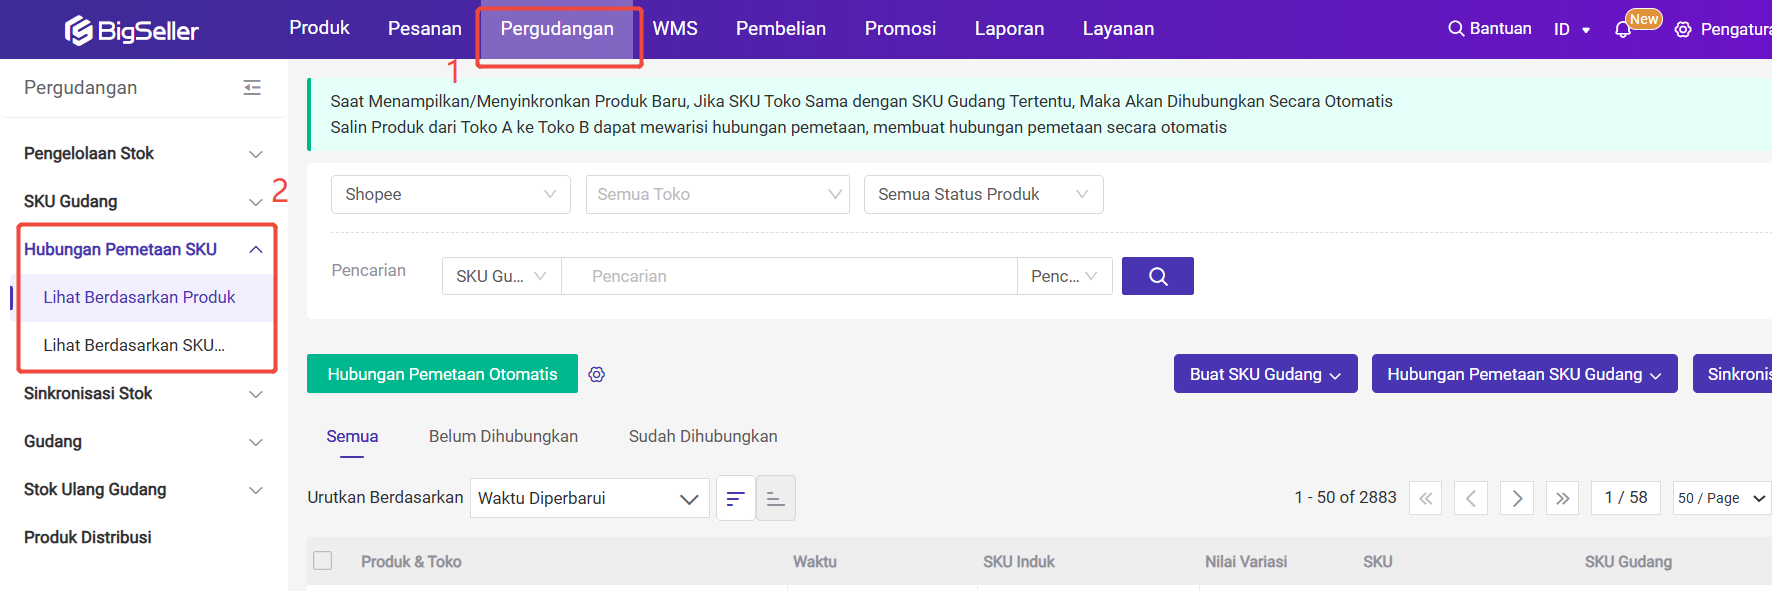Click the Nilai Variasi column header
Image resolution: width=1772 pixels, height=591 pixels.
click(1246, 562)
